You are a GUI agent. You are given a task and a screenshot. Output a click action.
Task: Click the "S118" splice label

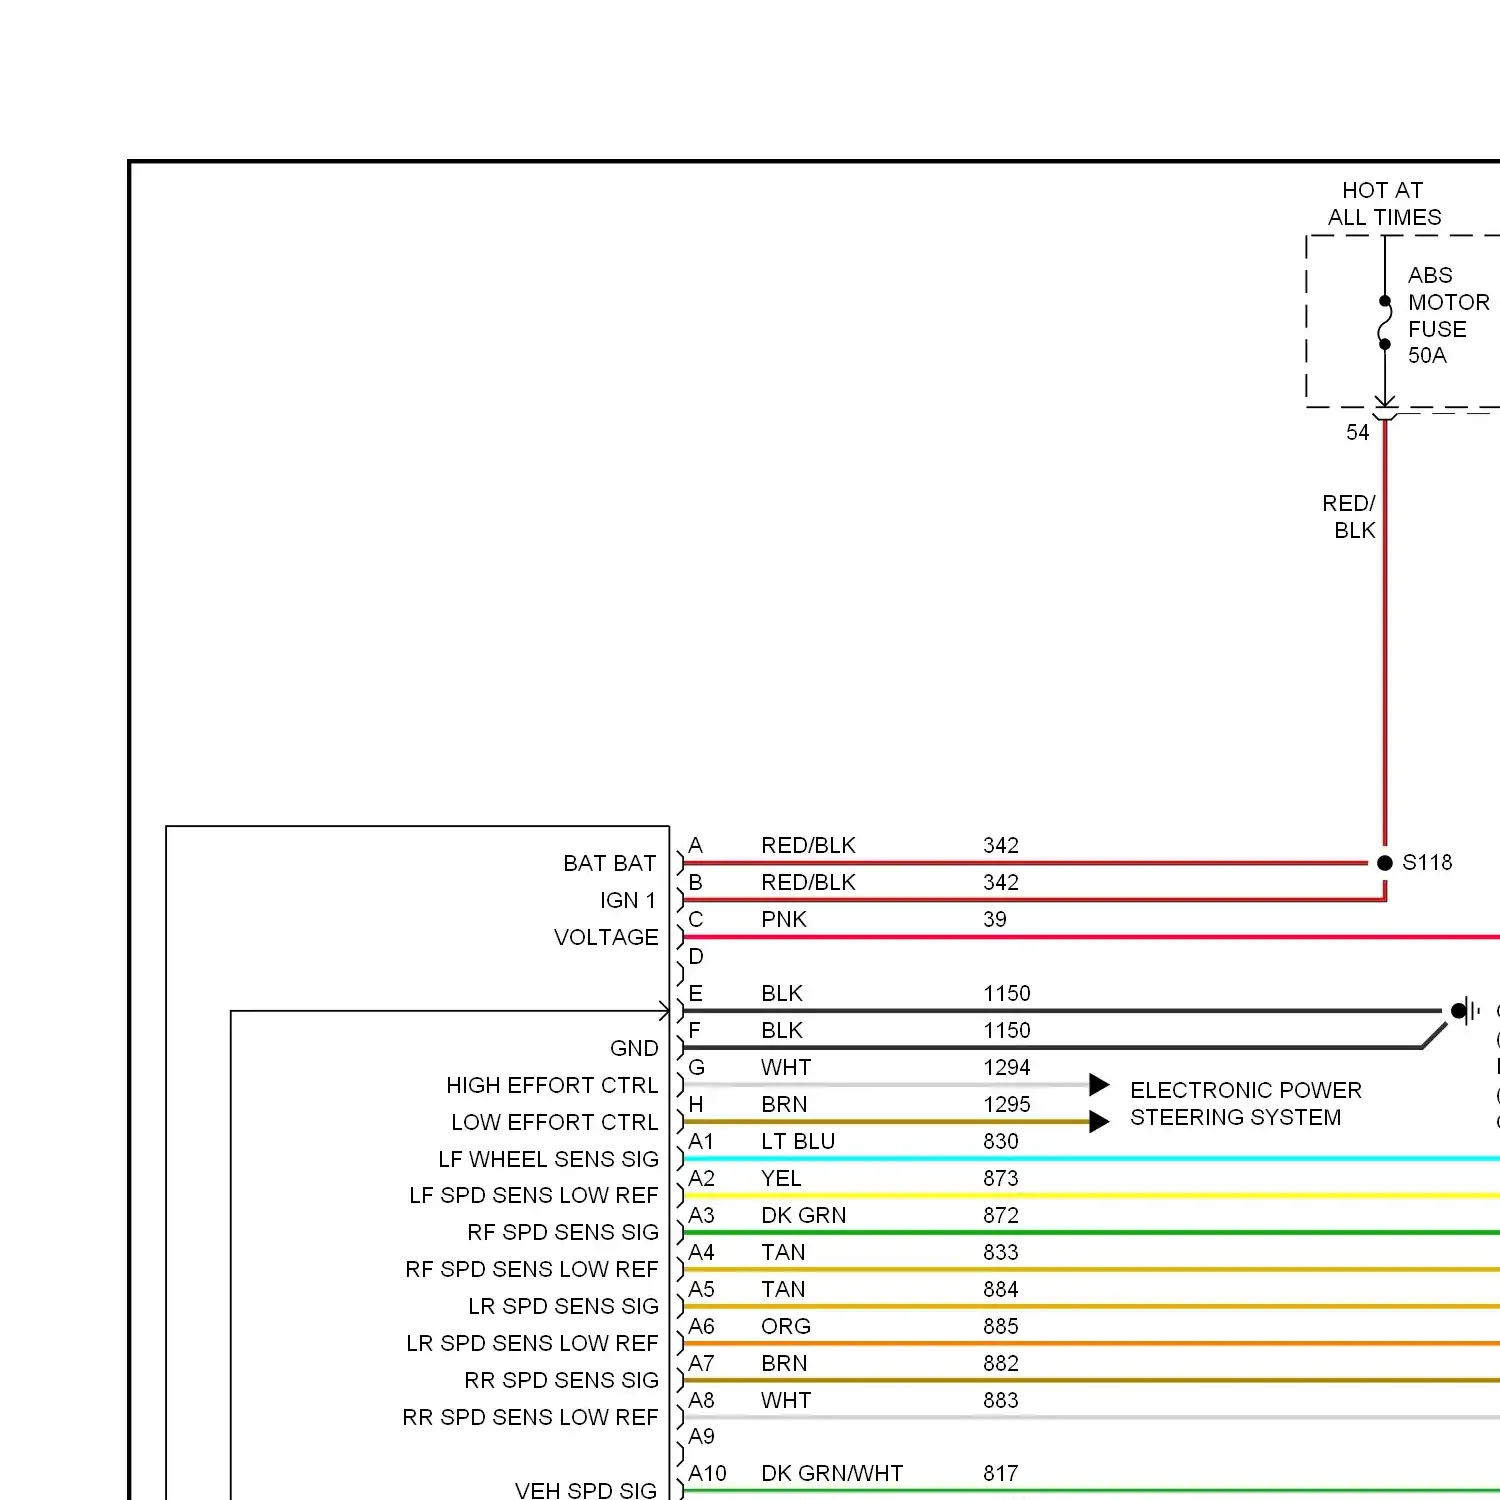pyautogui.click(x=1427, y=863)
